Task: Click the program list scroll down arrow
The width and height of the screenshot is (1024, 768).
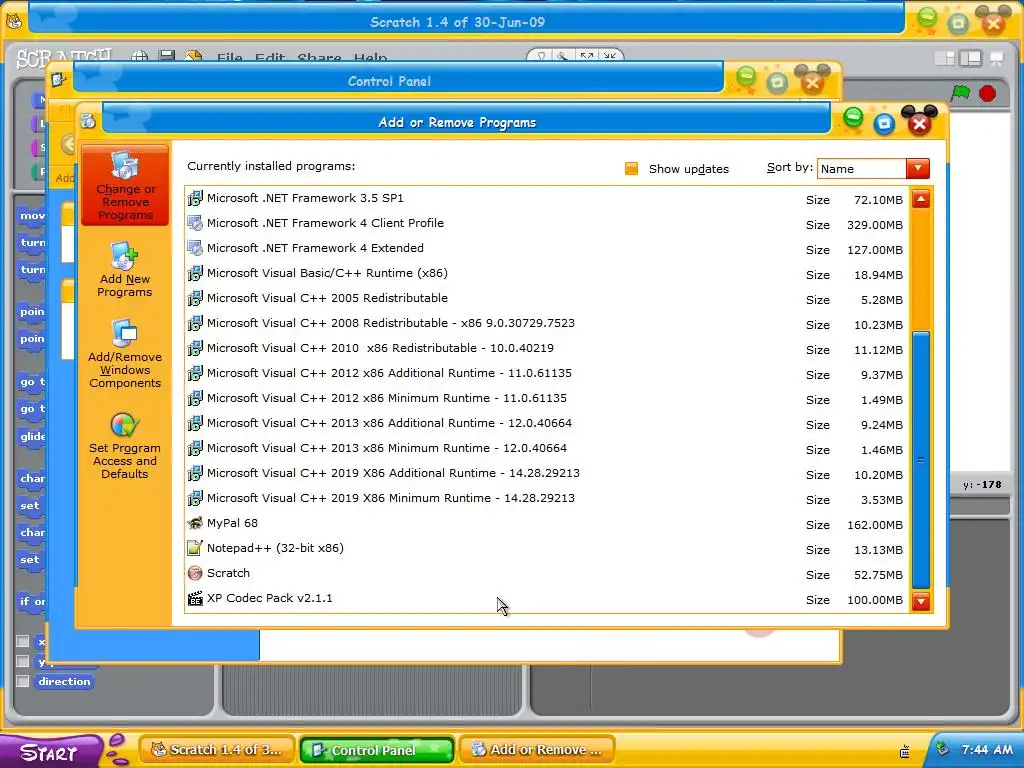Action: coord(921,600)
